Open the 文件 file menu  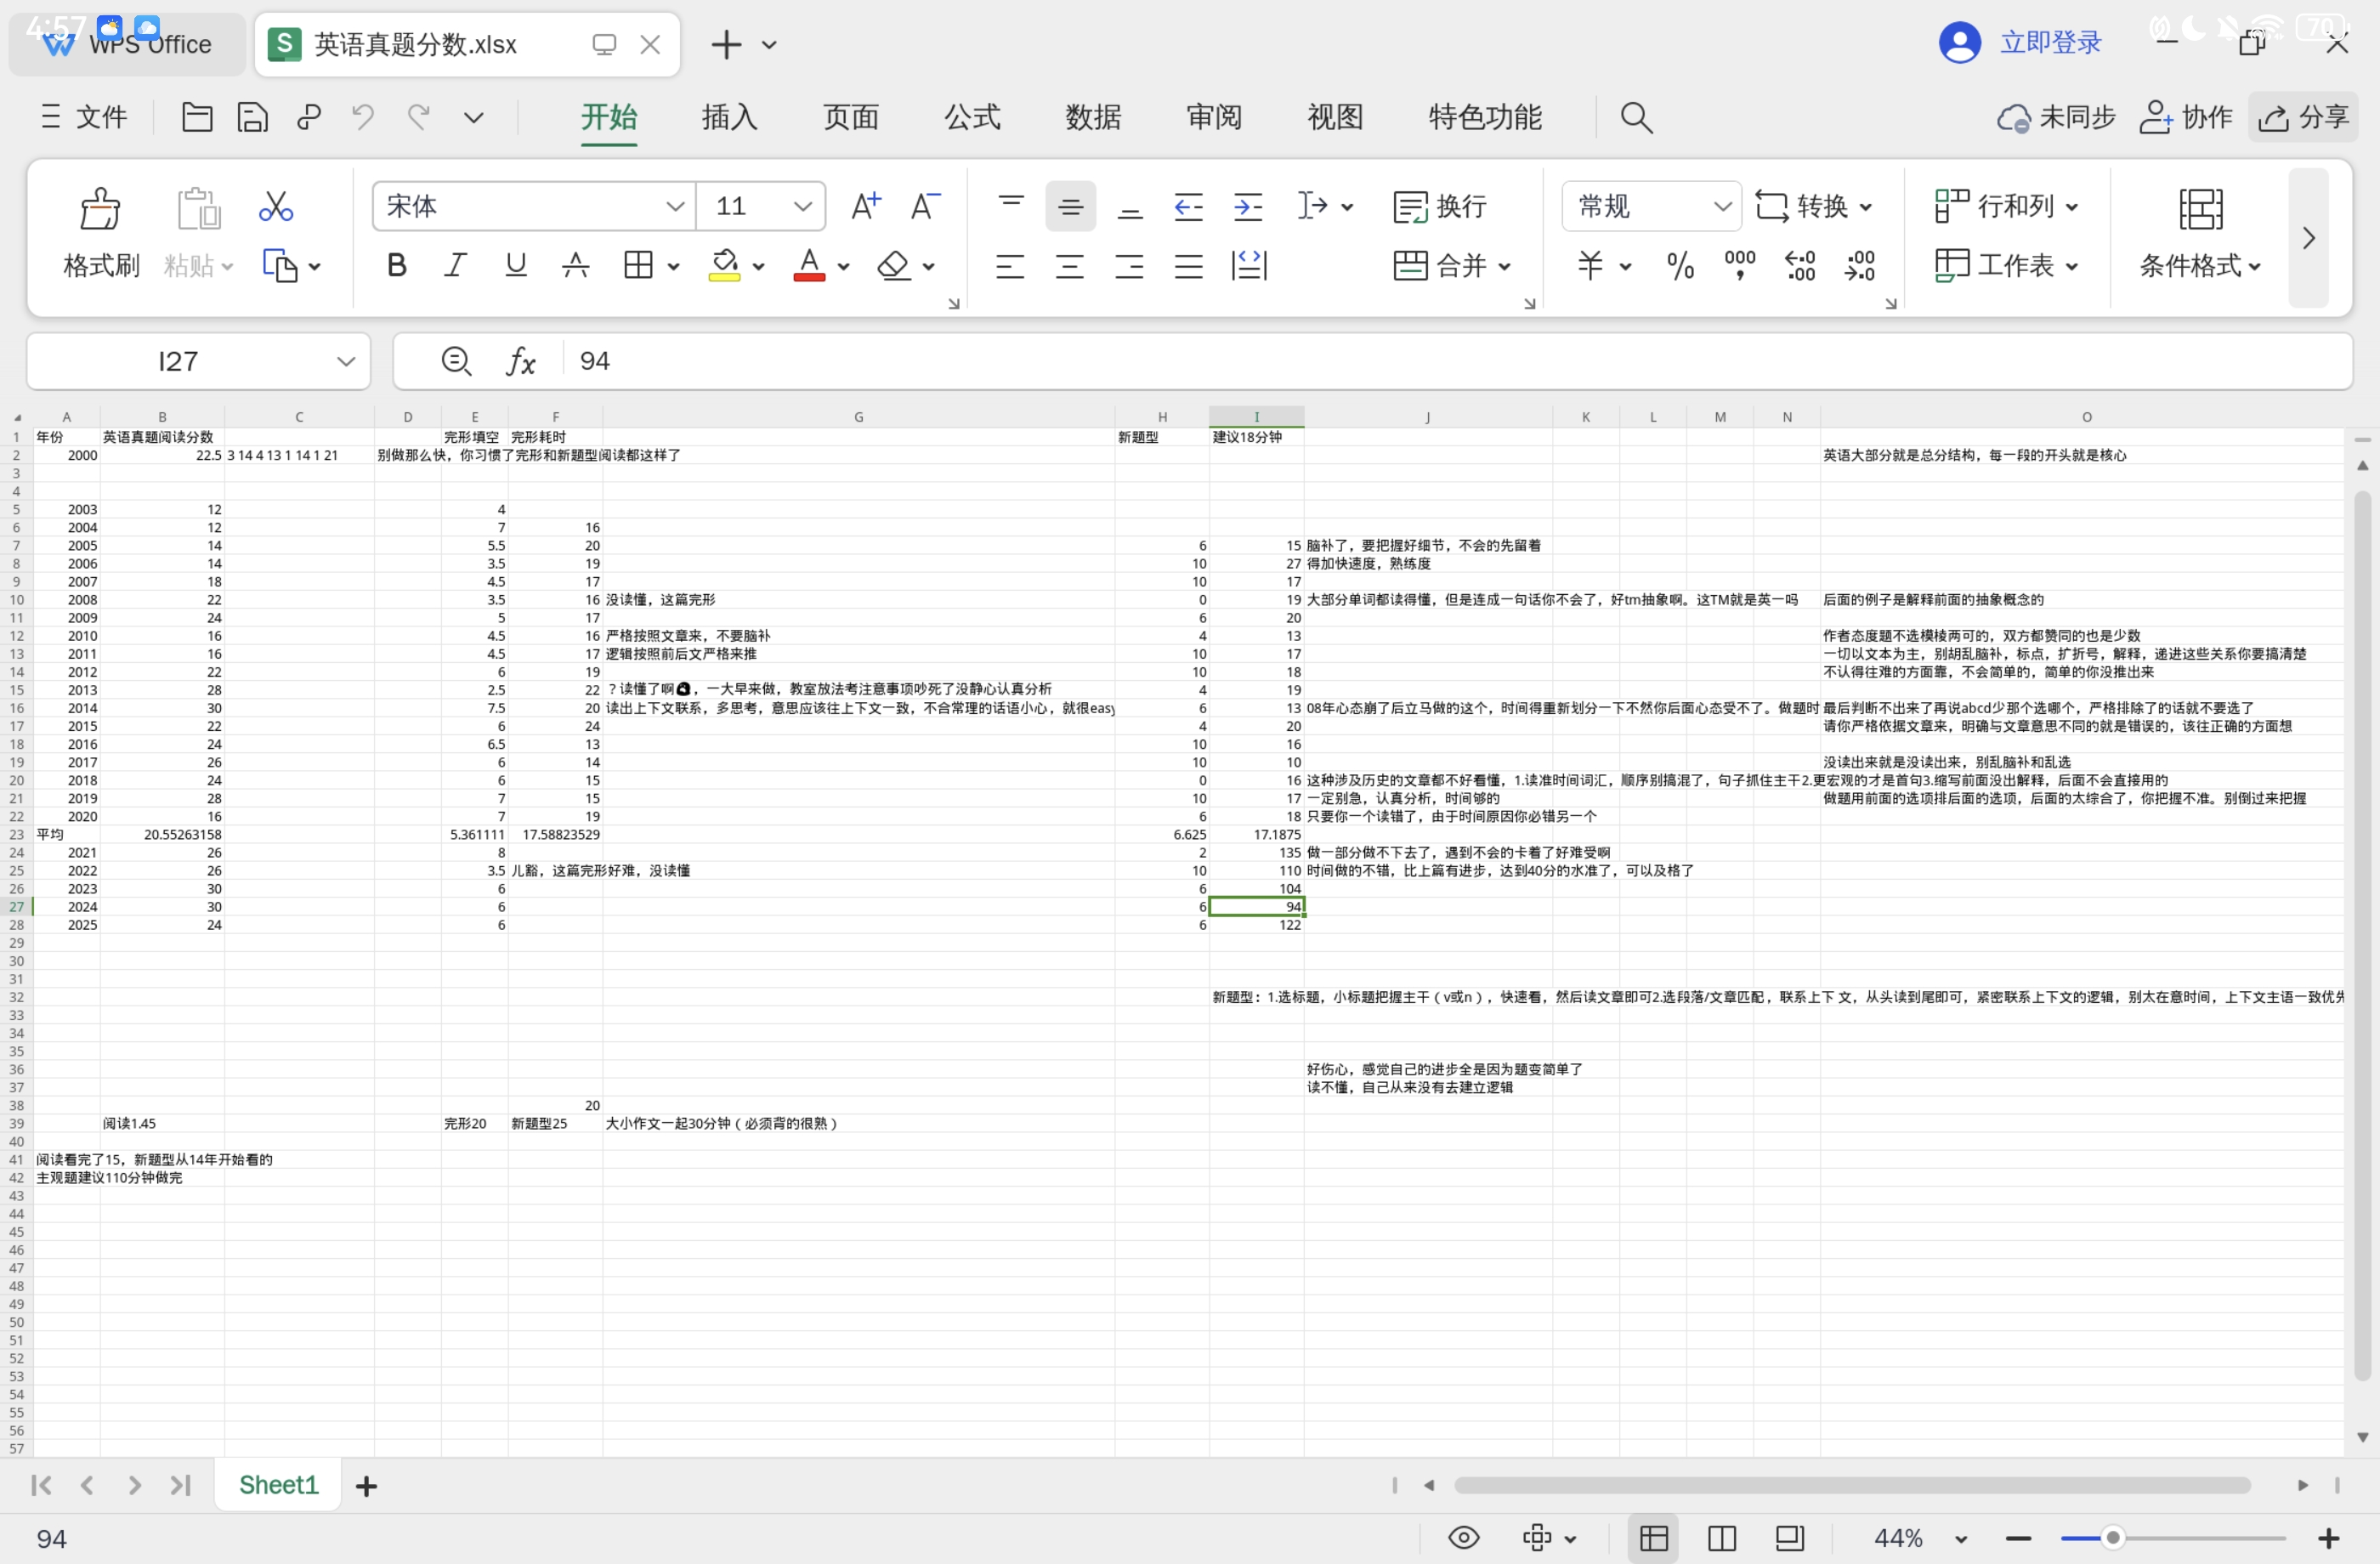[84, 117]
